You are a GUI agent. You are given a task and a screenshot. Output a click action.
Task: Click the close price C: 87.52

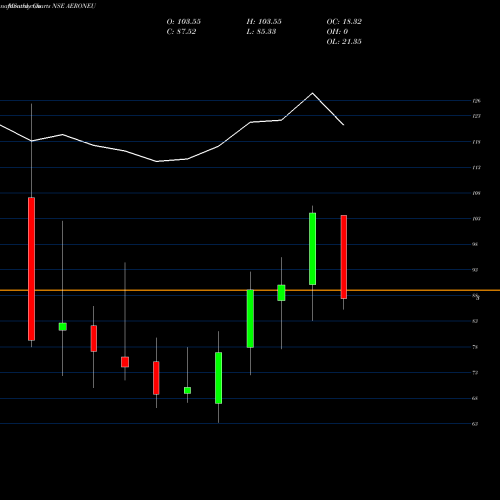pyautogui.click(x=181, y=32)
